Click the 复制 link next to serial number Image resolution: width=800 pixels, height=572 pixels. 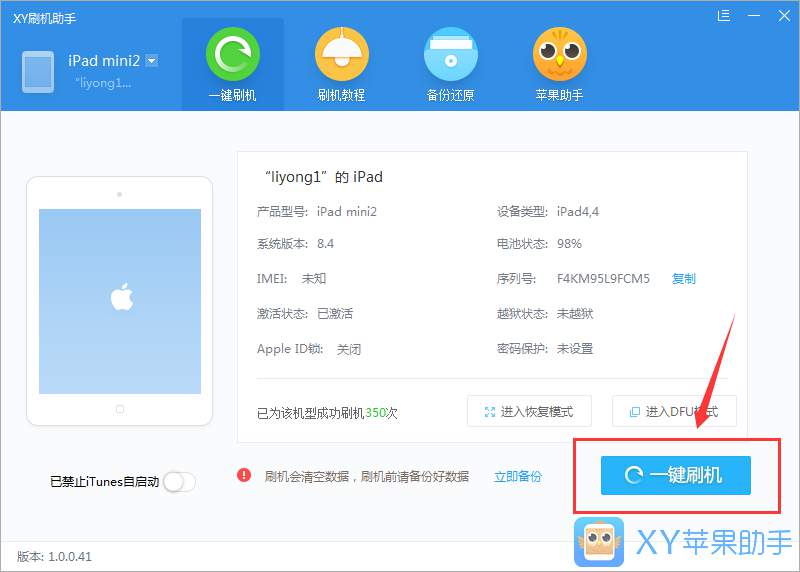click(x=684, y=279)
